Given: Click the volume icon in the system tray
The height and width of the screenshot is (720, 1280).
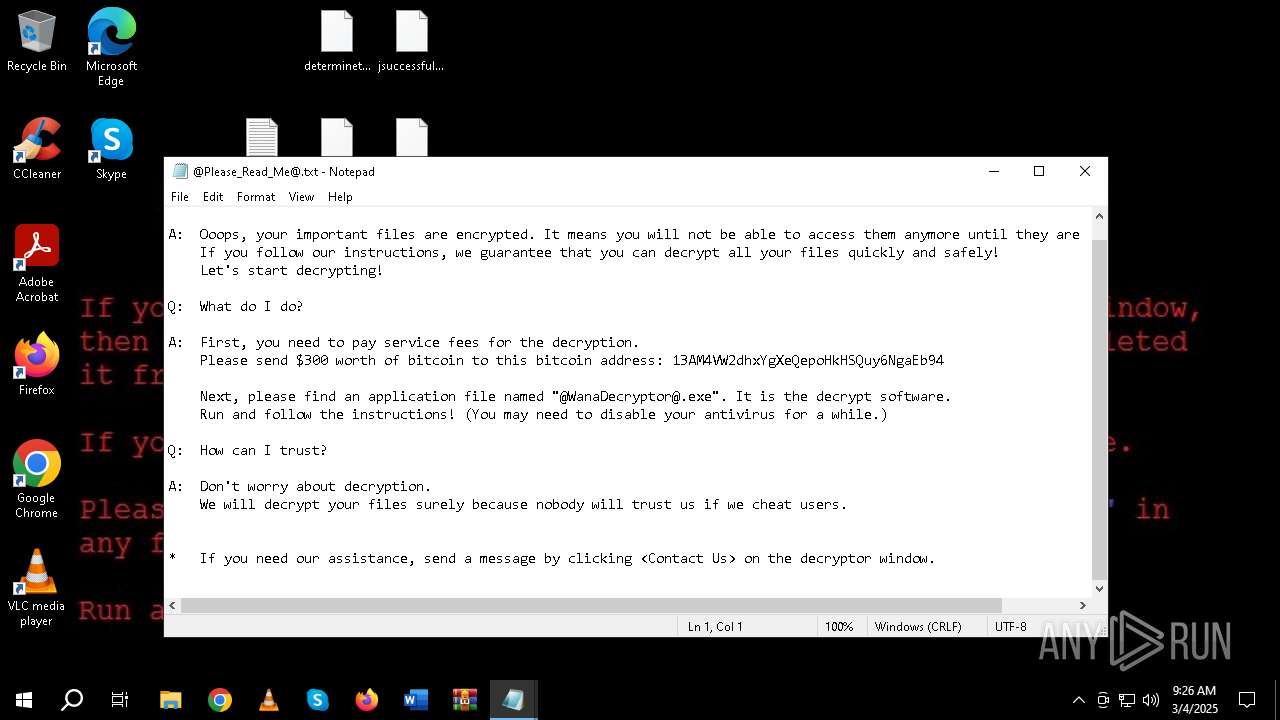Looking at the screenshot, I should (x=1151, y=700).
